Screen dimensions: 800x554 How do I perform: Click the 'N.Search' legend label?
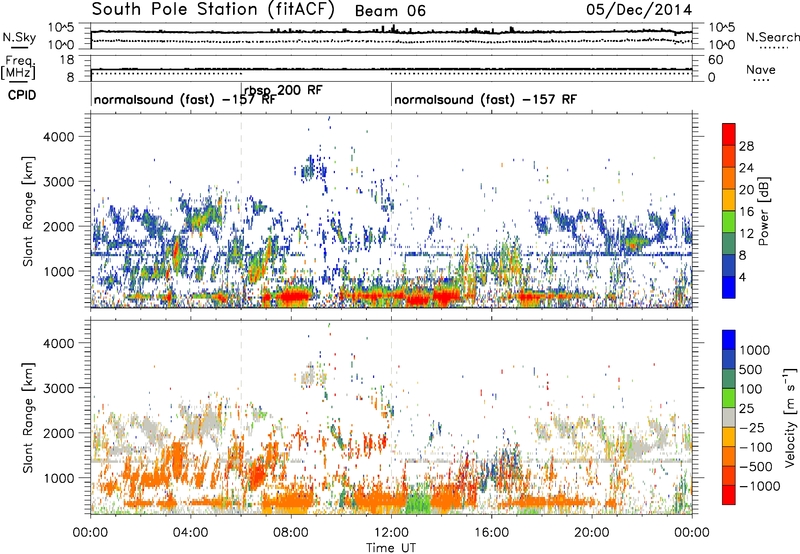click(773, 37)
